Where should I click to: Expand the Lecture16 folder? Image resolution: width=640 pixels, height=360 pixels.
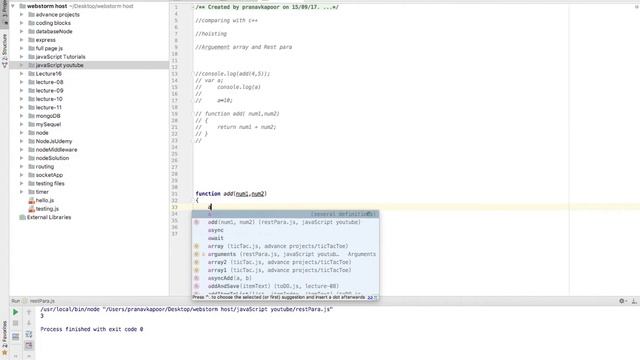[22, 74]
